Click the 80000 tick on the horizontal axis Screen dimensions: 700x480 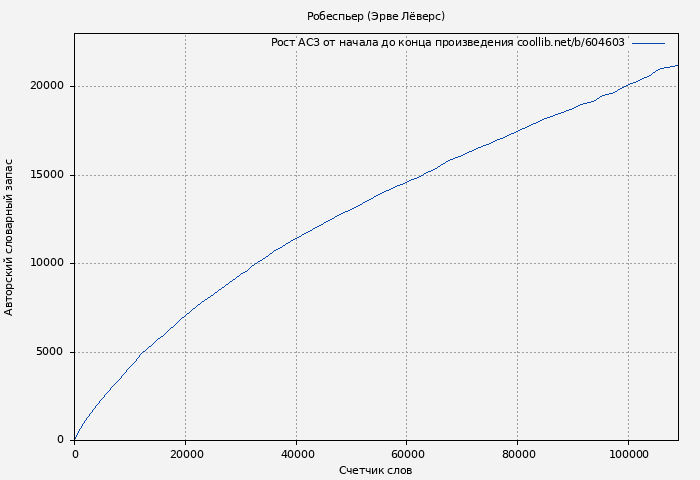[517, 454]
